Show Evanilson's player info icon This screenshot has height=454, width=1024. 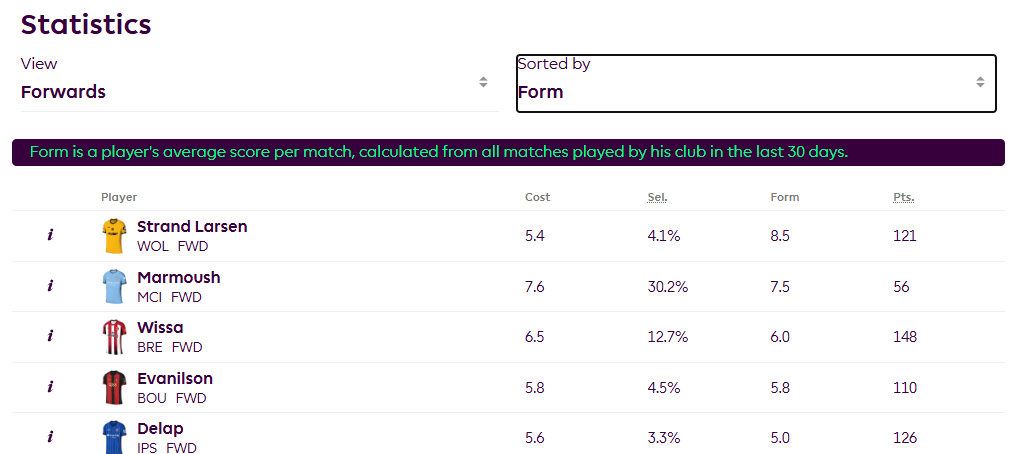pos(50,387)
